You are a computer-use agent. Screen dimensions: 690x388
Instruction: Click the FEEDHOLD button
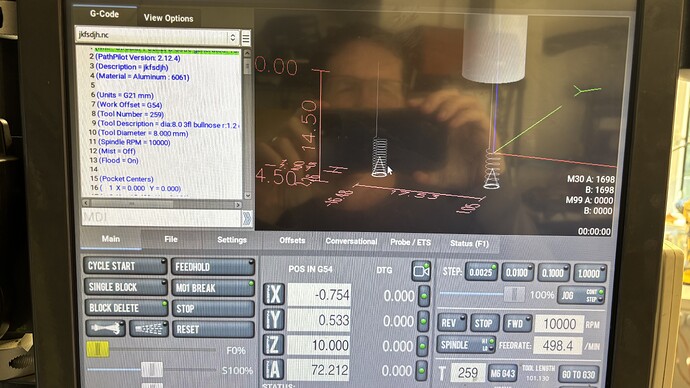tap(213, 267)
